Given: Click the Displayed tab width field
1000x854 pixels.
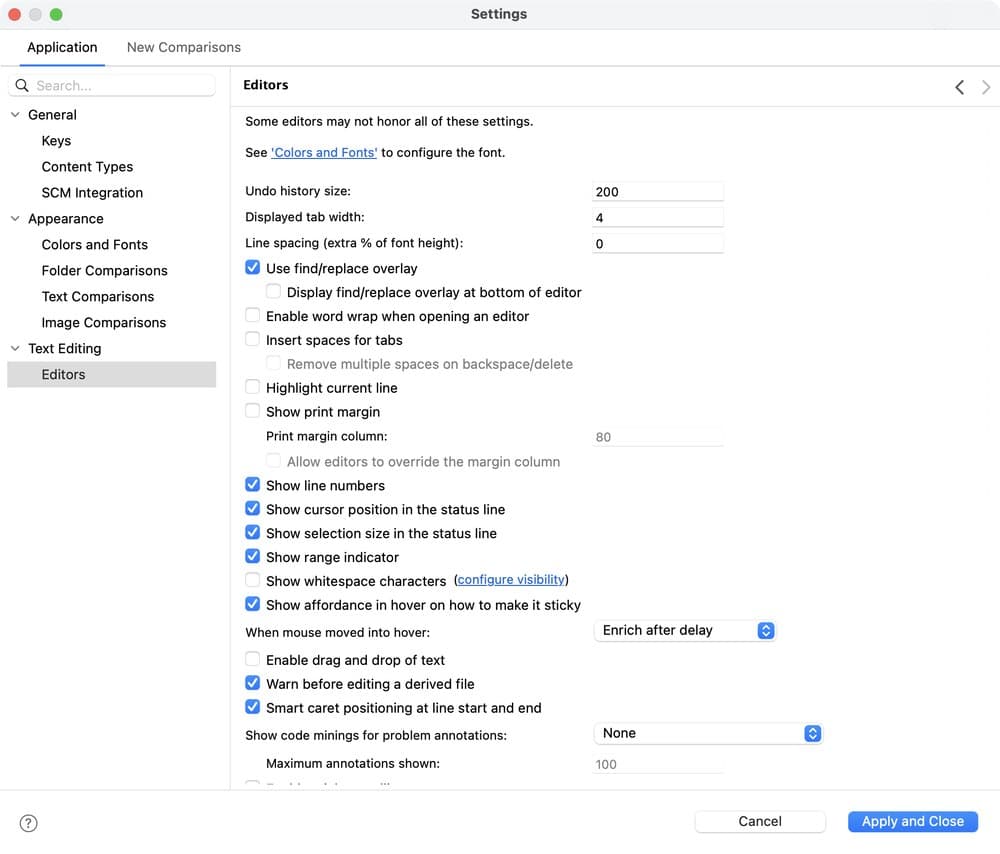Looking at the screenshot, I should click(658, 217).
